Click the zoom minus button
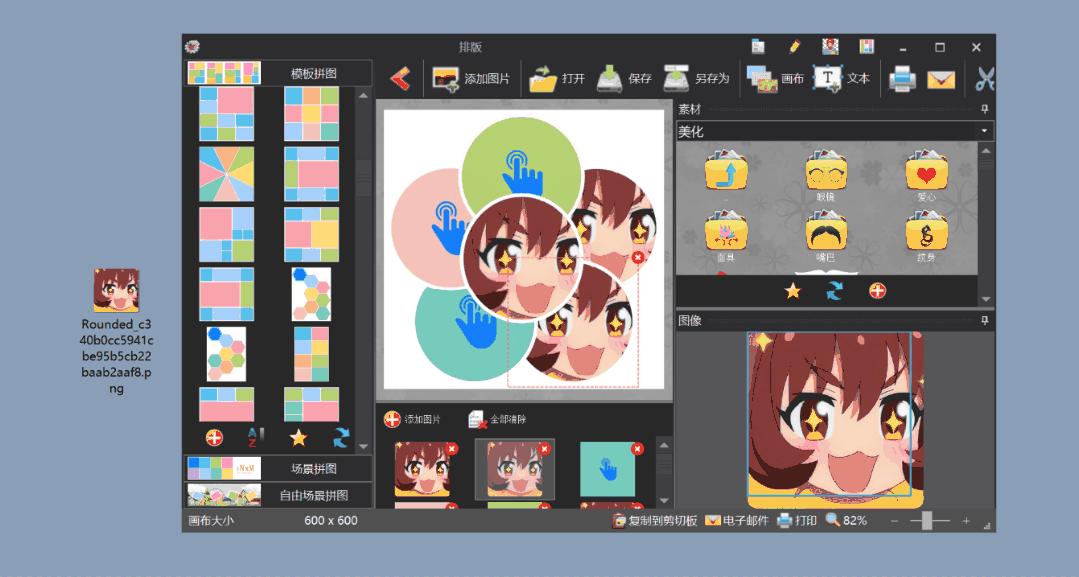The height and width of the screenshot is (577, 1079). [895, 521]
